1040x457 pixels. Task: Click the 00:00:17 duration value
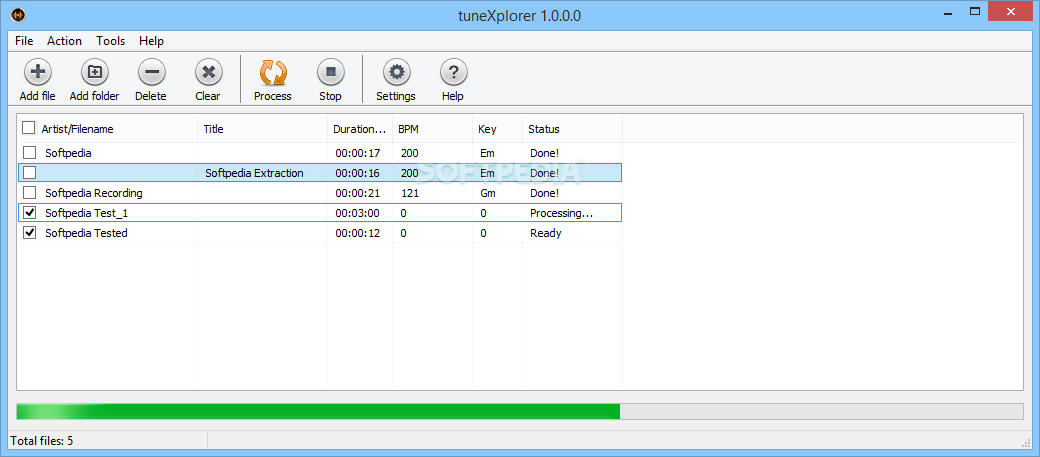pyautogui.click(x=358, y=153)
